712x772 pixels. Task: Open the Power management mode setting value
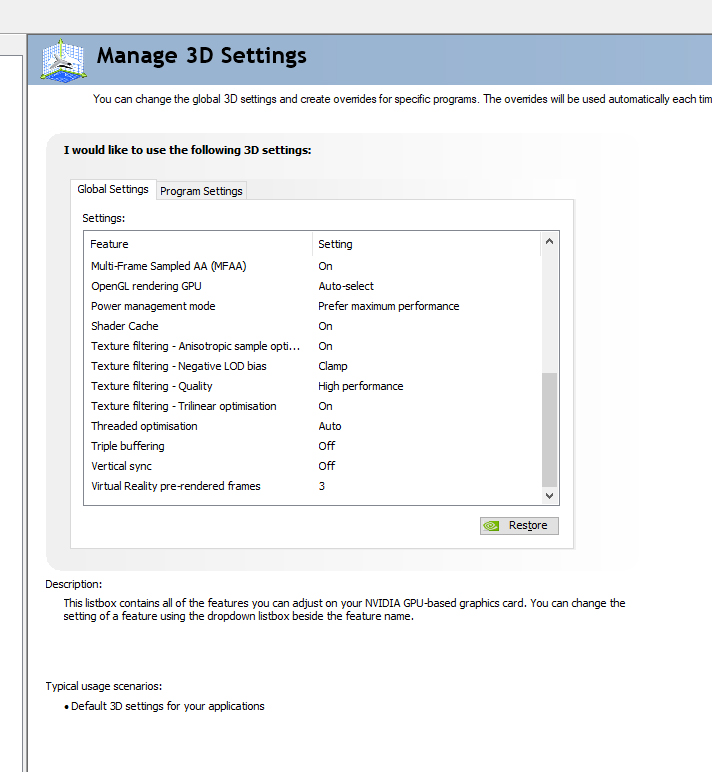pyautogui.click(x=389, y=306)
